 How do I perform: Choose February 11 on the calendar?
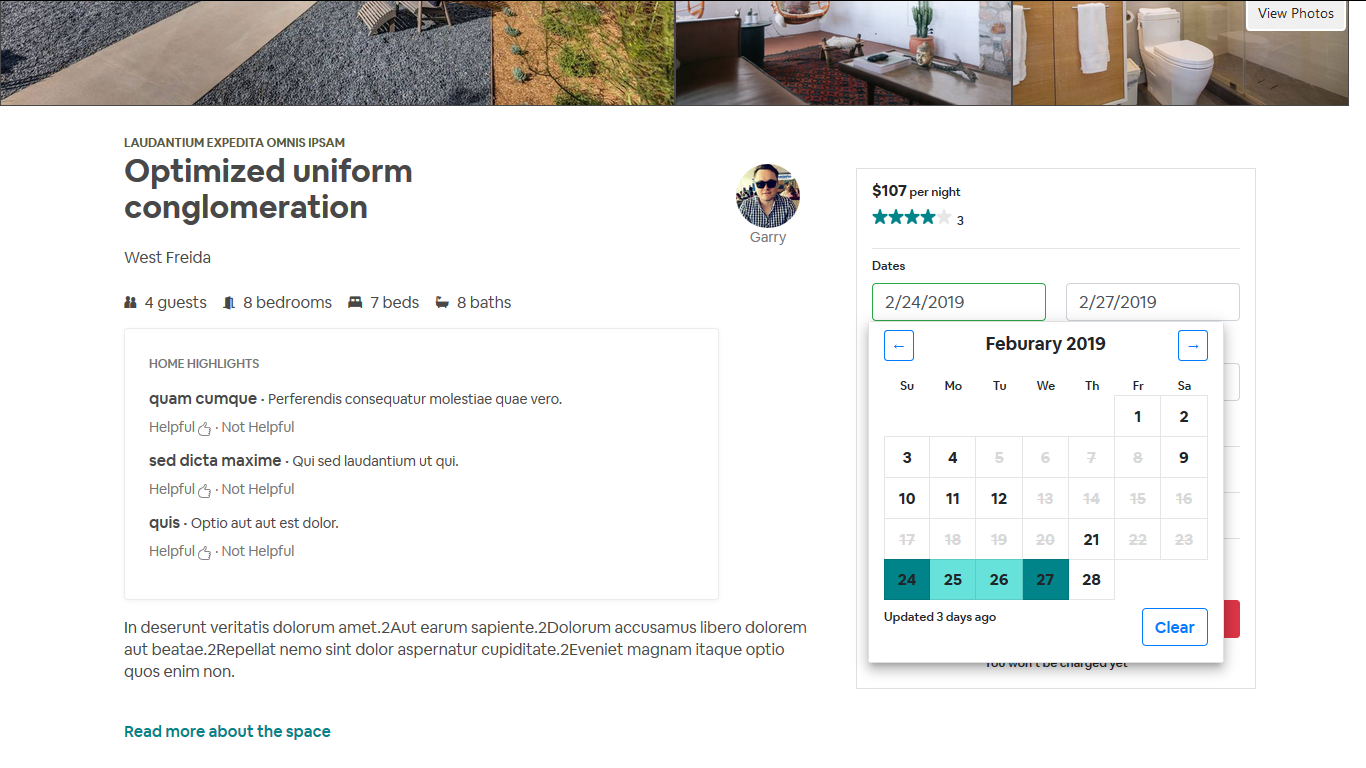tap(953, 498)
